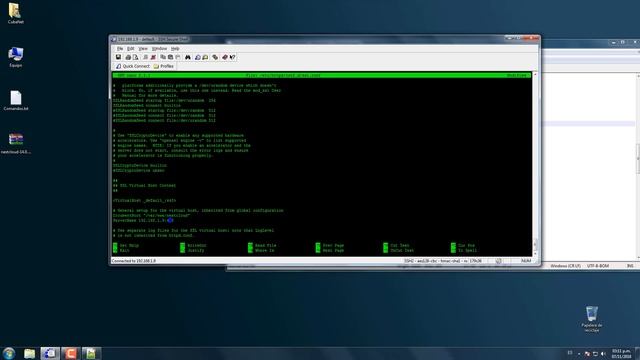Click the NUM indicator in SSH status bar

click(526, 260)
